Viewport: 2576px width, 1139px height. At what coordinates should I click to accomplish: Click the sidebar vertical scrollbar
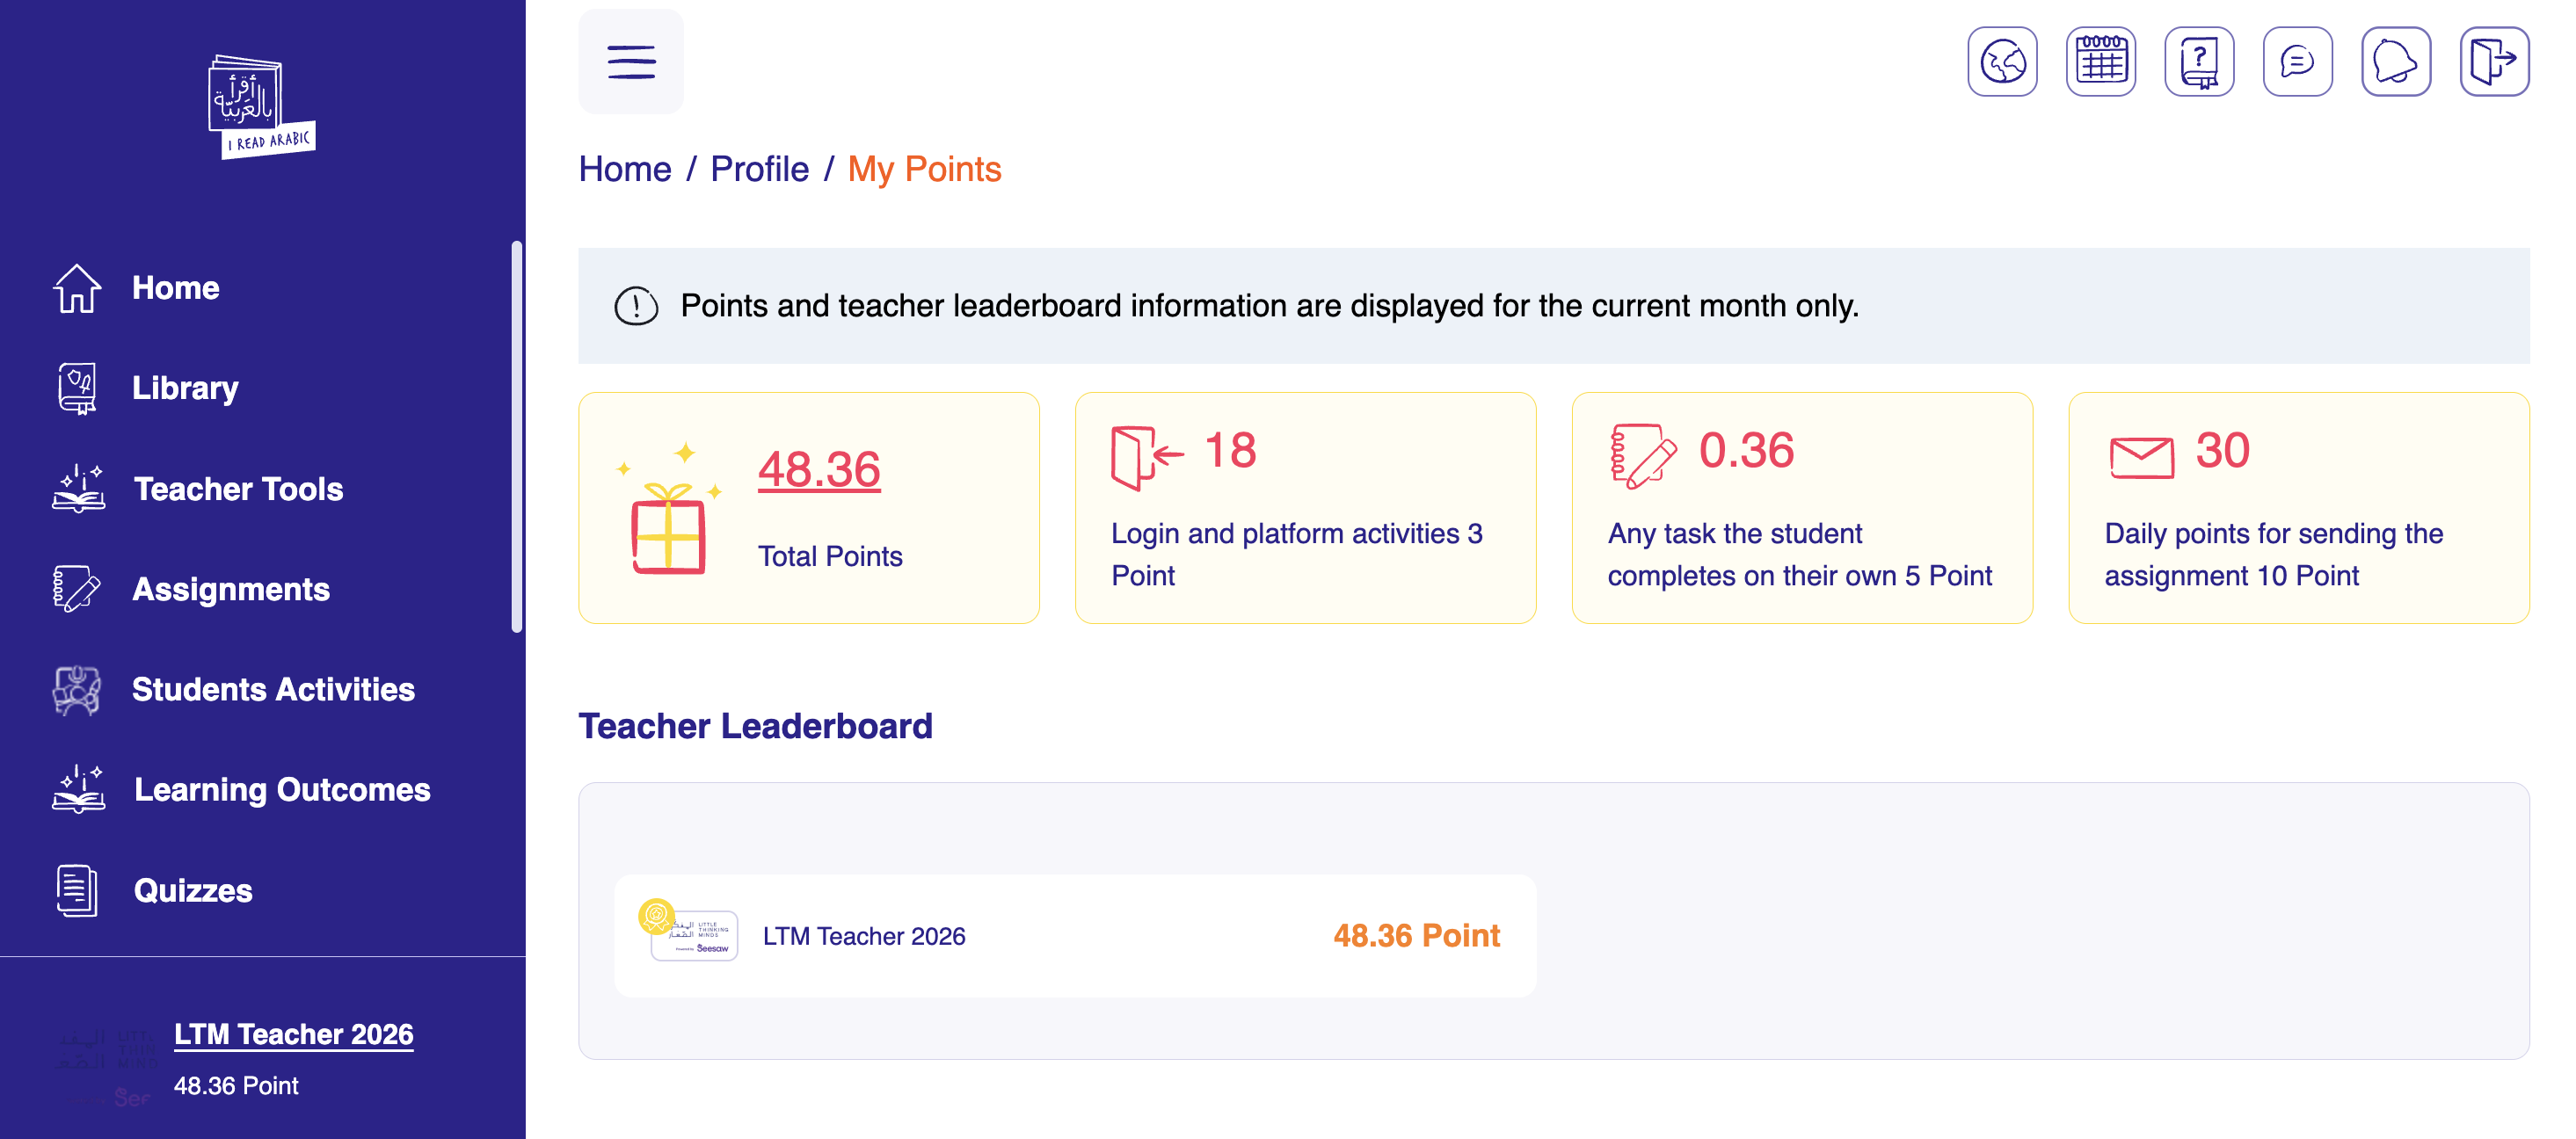click(517, 436)
